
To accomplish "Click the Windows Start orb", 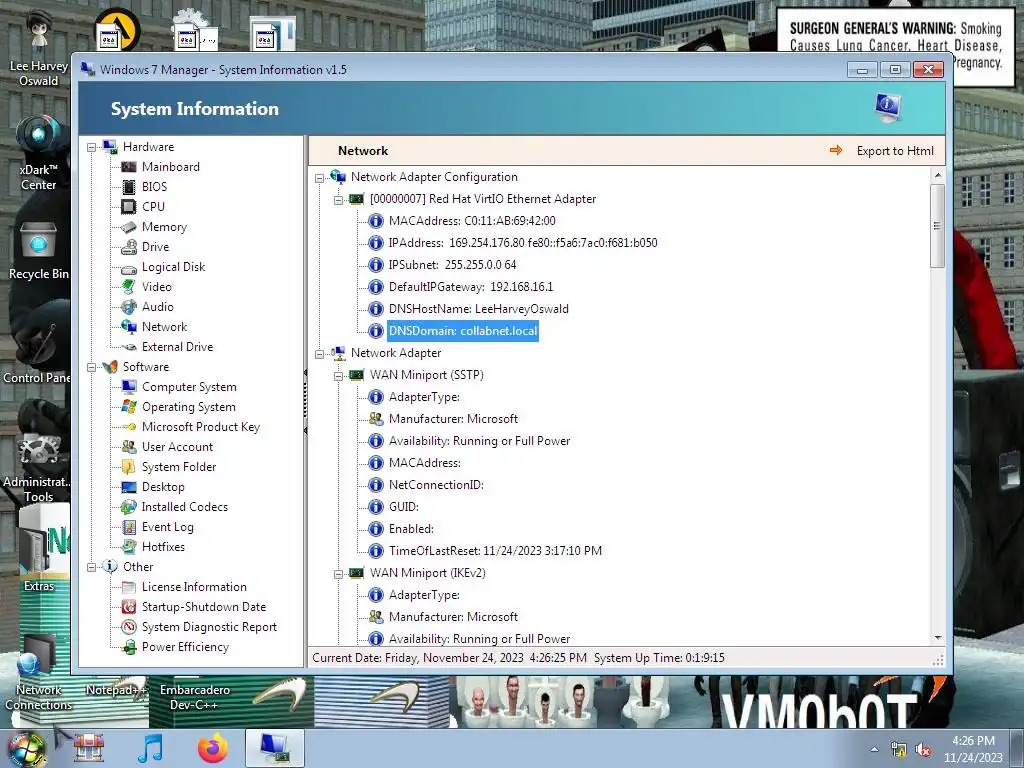I will click(27, 750).
